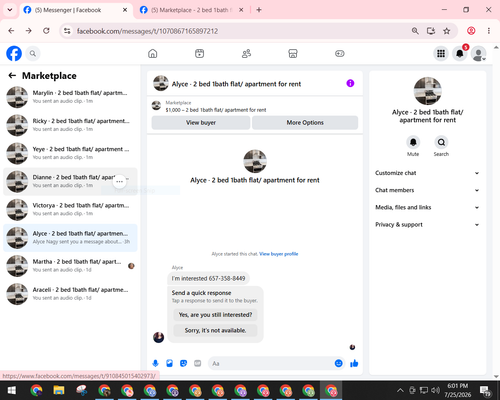Viewport: 500px width, 400px height.
Task: Choose a GIF from the GIF icon
Action: point(198,363)
